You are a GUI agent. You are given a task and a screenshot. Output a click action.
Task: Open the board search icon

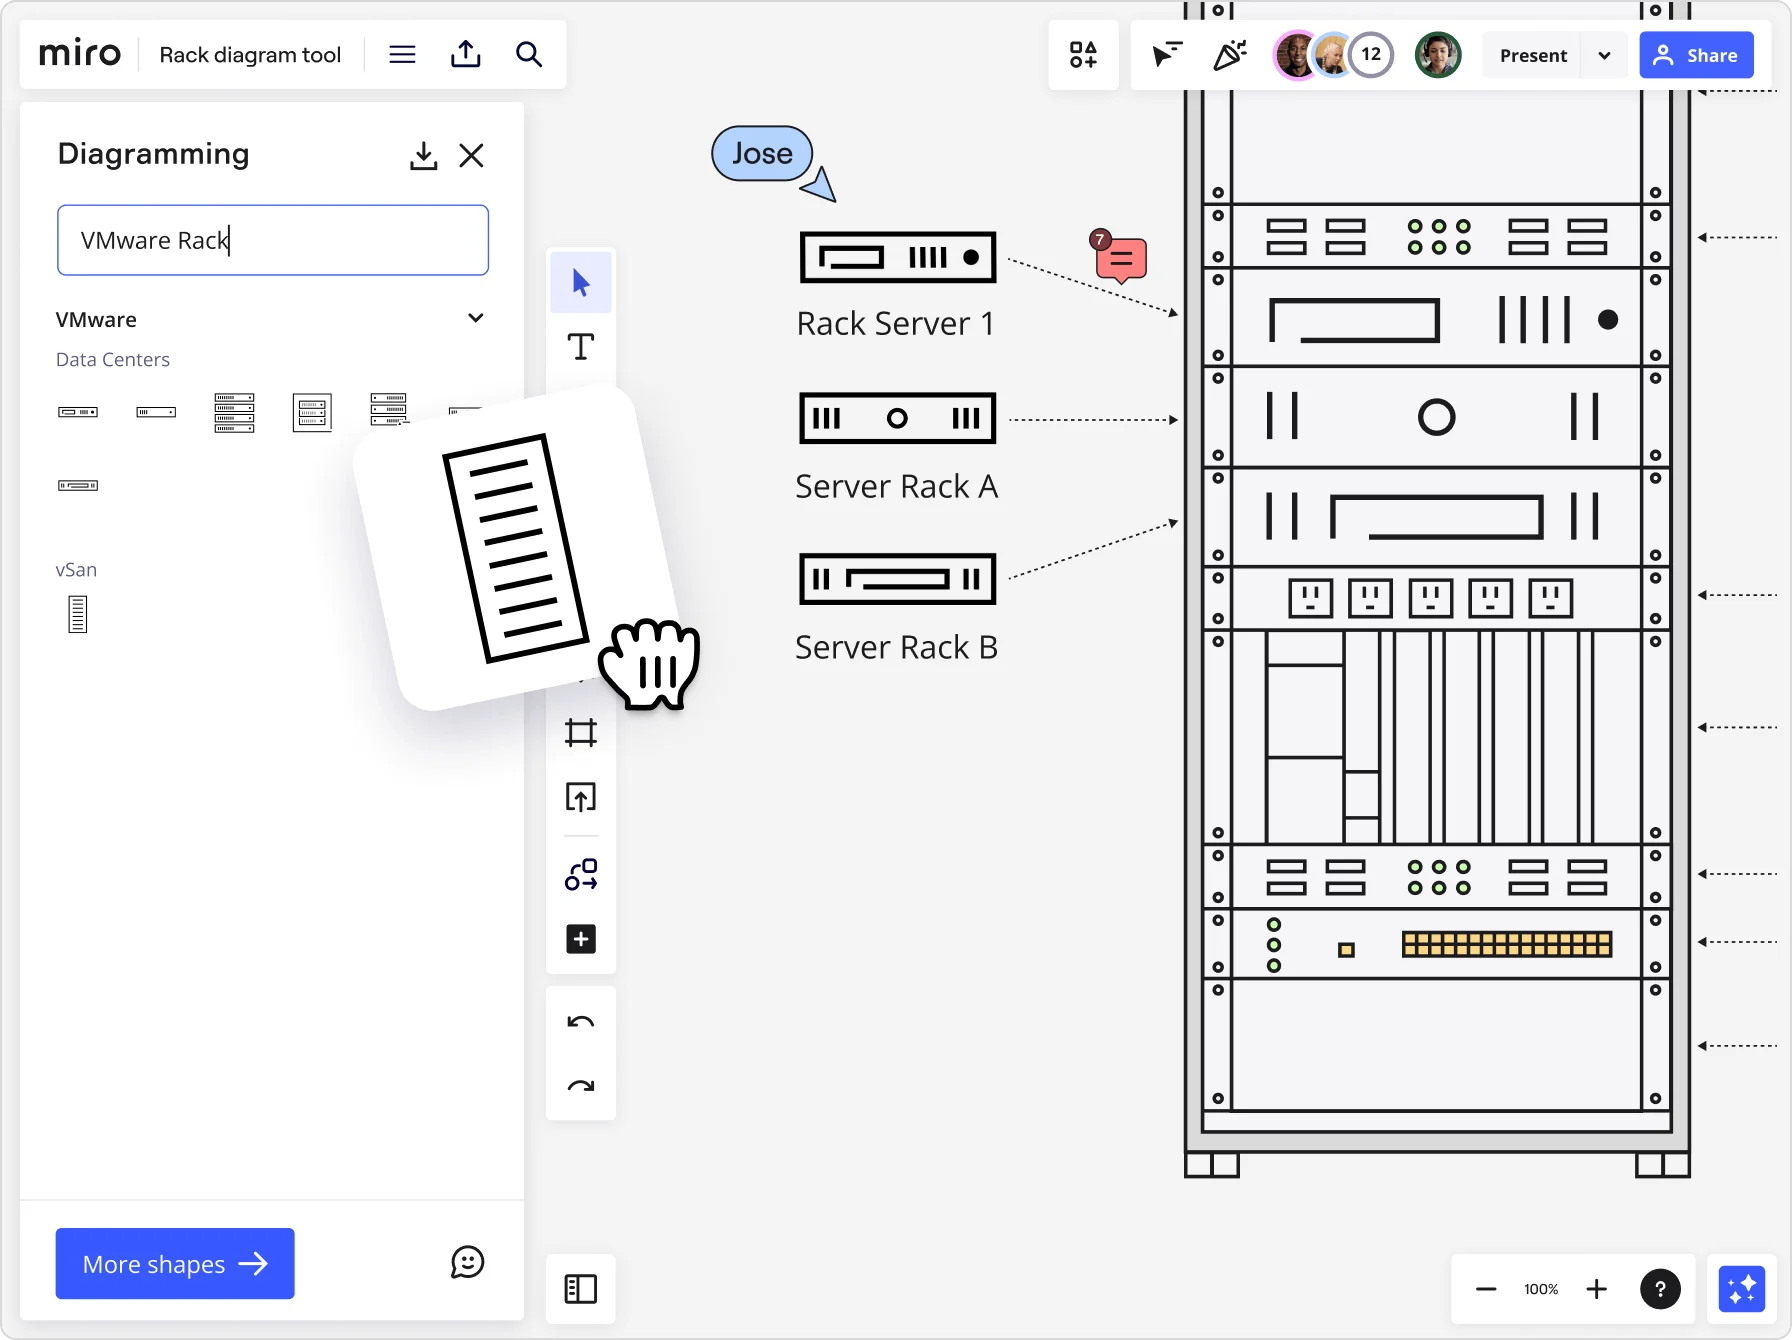[x=529, y=54]
